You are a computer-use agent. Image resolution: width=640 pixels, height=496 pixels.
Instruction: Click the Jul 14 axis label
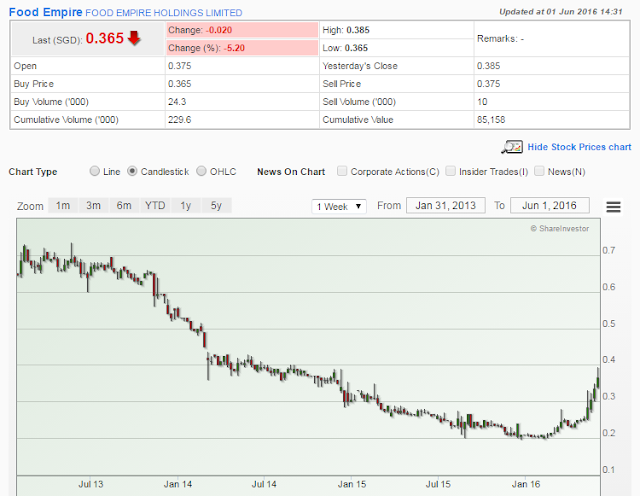[x=264, y=484]
